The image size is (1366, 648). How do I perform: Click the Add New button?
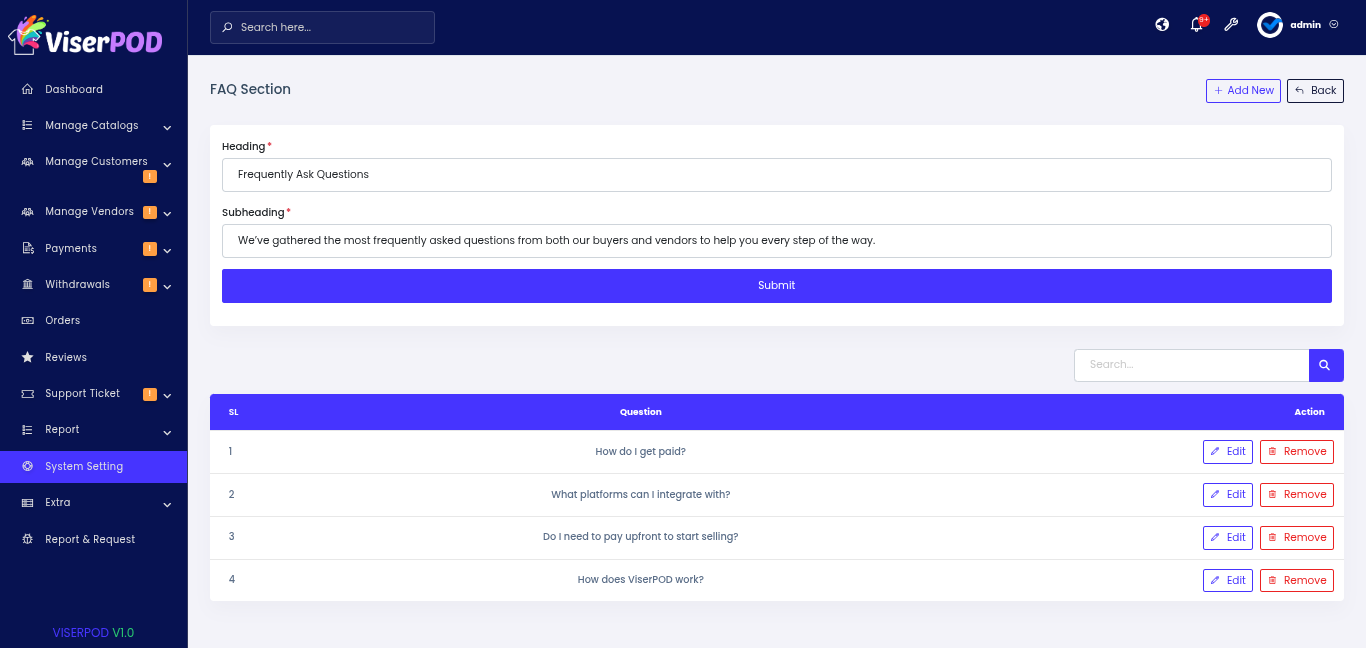[1243, 90]
